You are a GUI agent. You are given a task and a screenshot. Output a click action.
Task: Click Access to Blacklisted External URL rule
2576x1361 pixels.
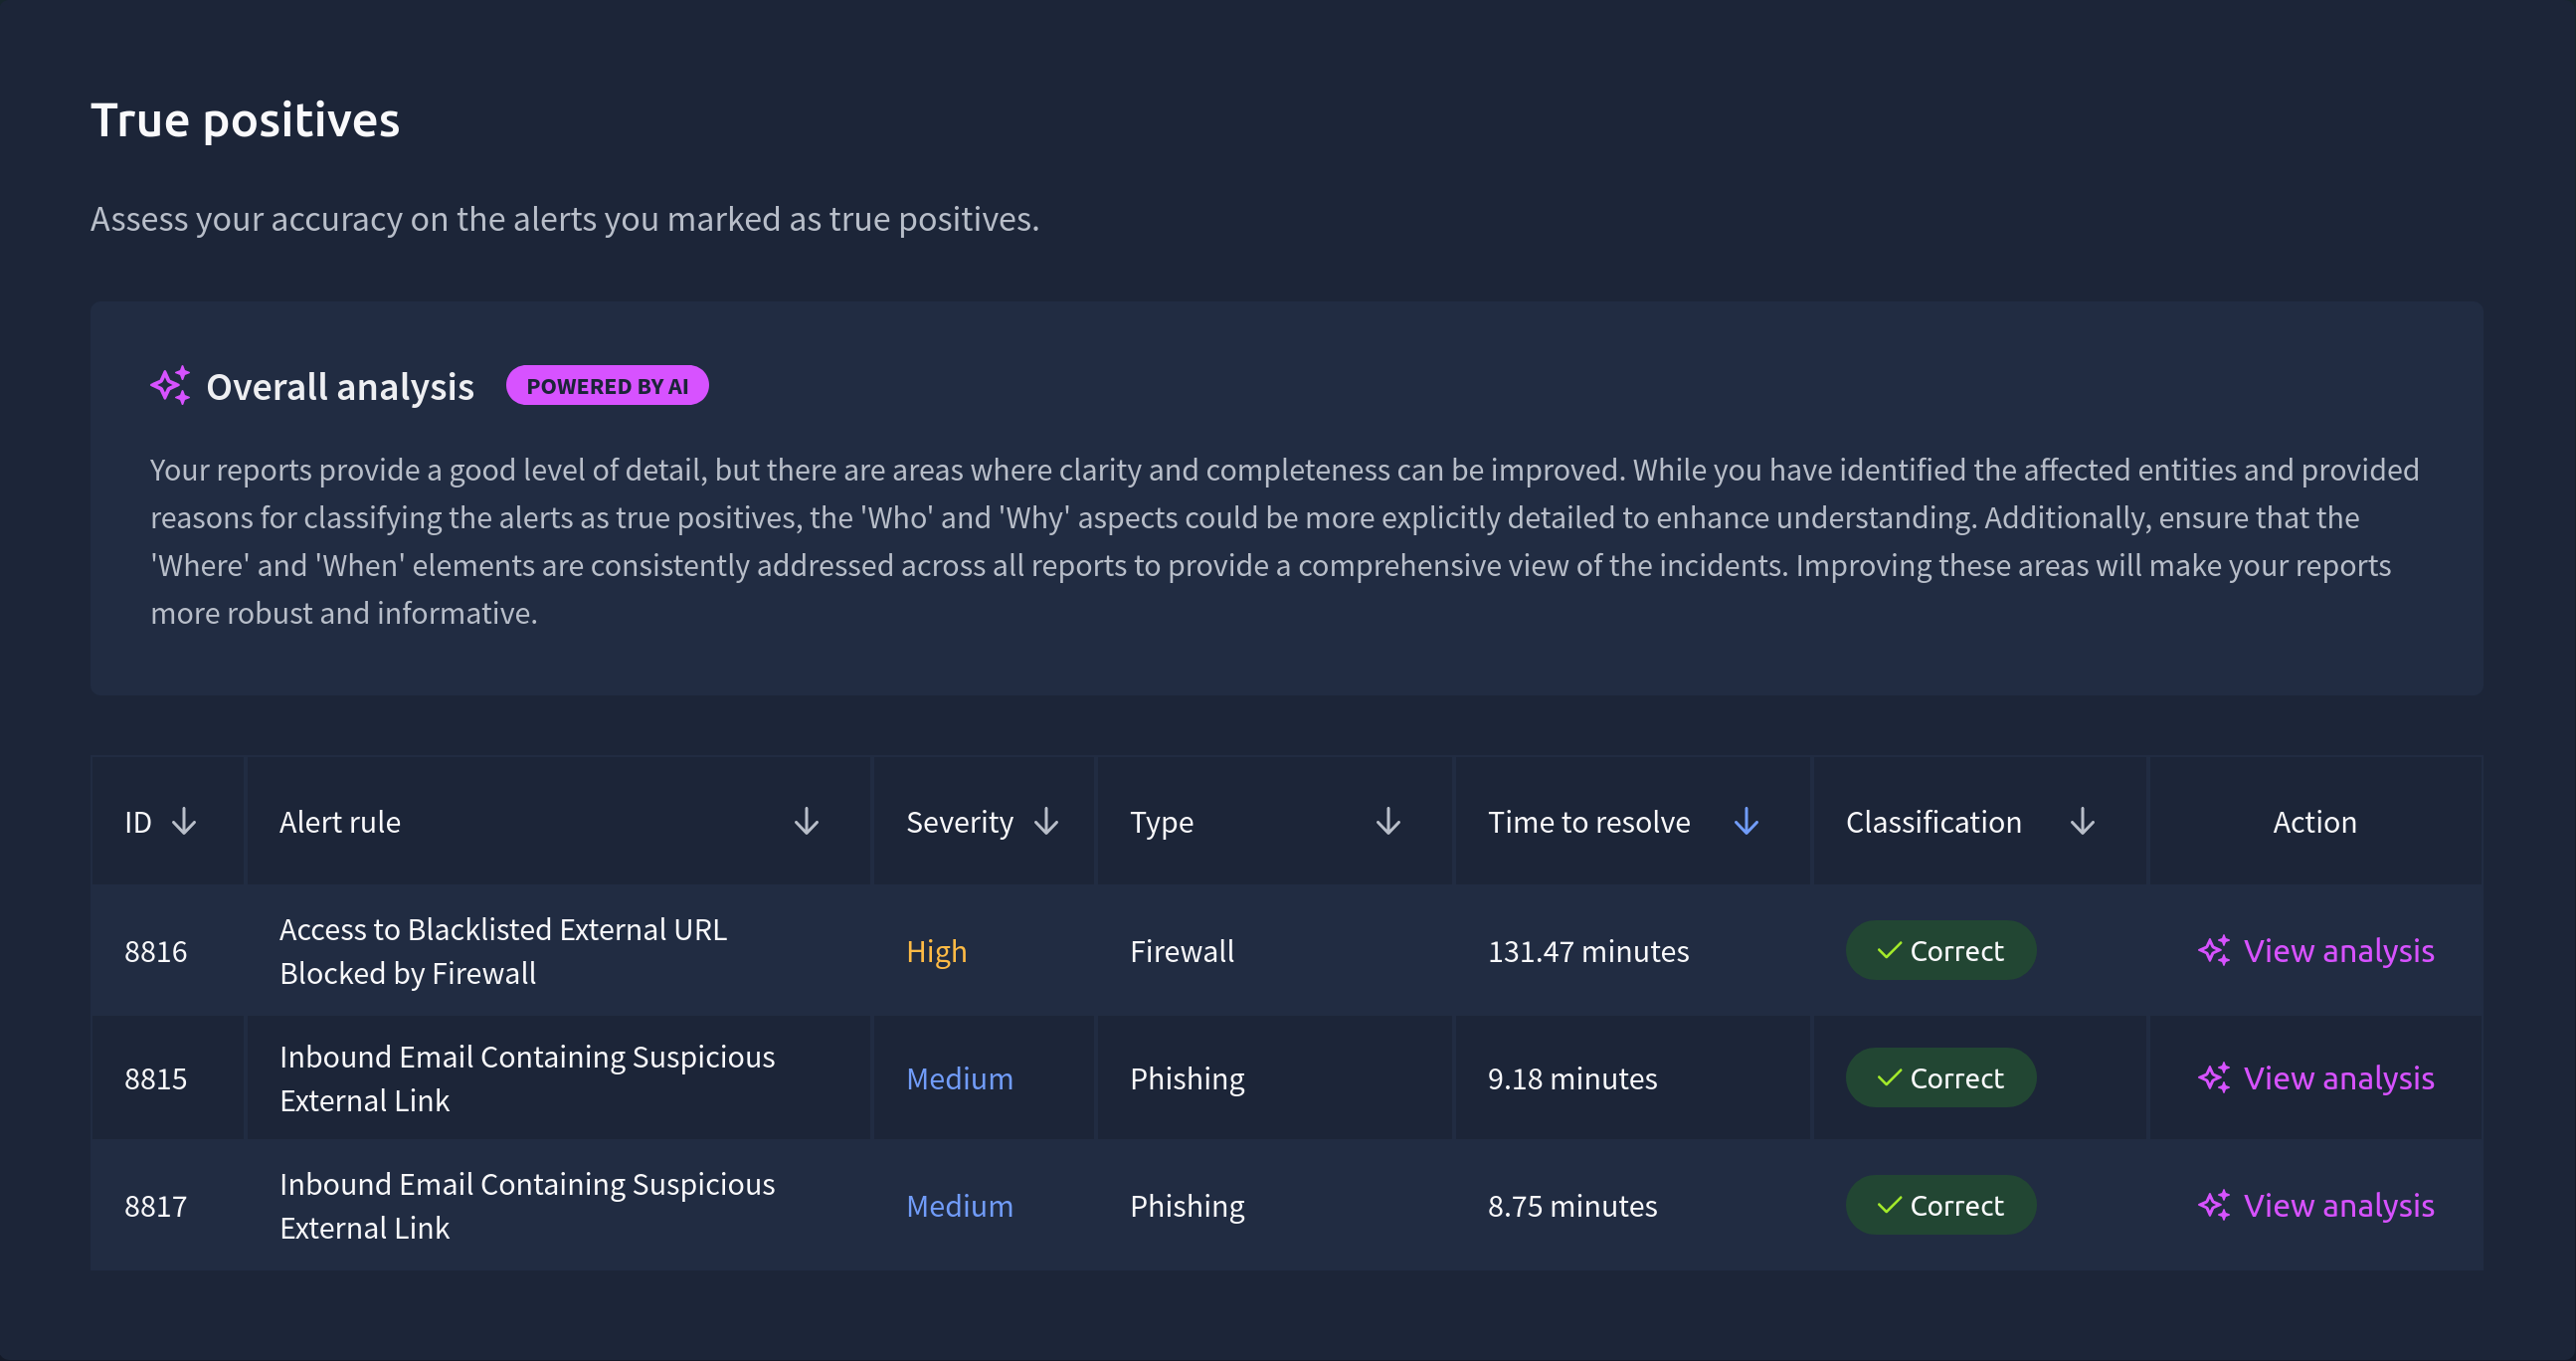click(x=503, y=951)
